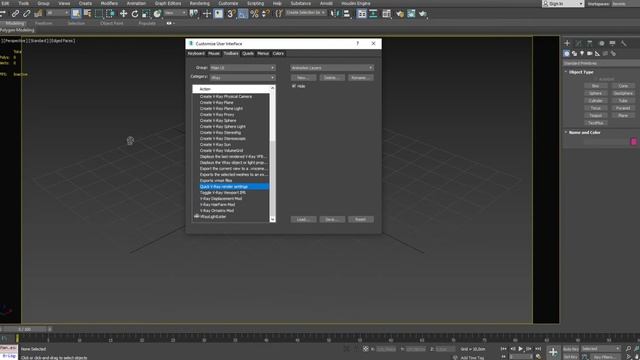Click the time slider handle
The image size is (640, 360).
(24, 329)
